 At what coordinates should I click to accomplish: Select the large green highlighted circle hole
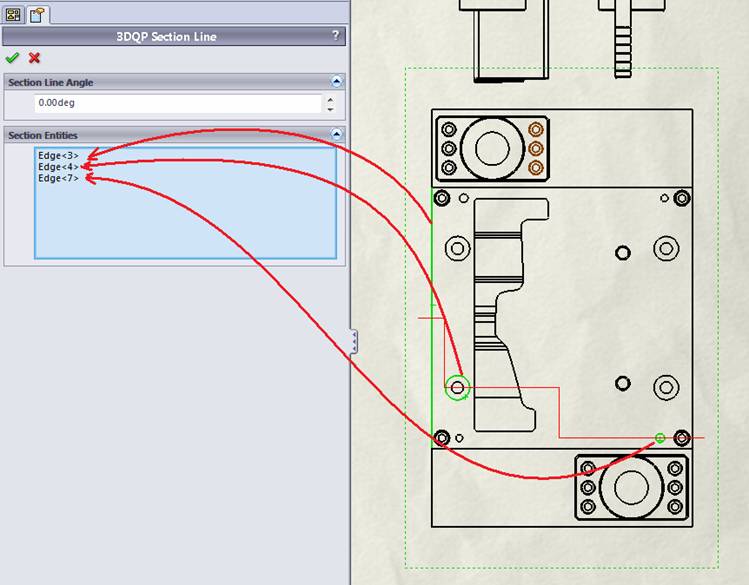tap(457, 387)
